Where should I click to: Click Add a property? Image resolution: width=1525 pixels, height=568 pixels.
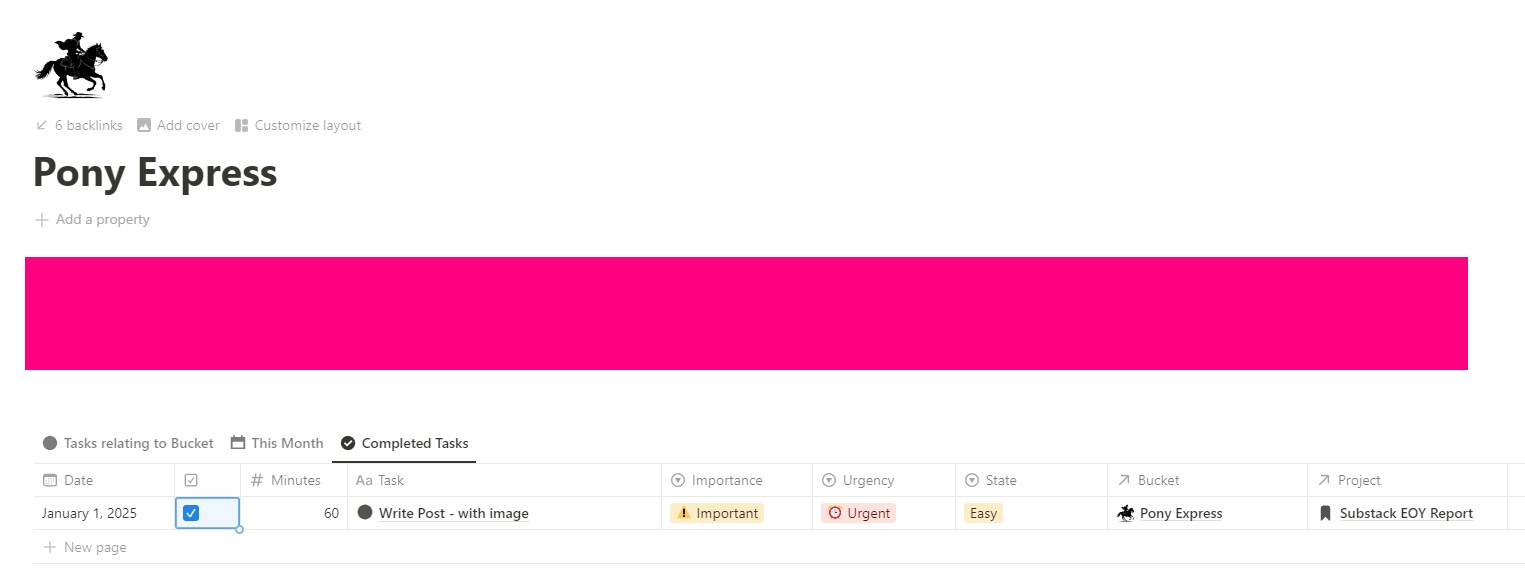(x=92, y=219)
